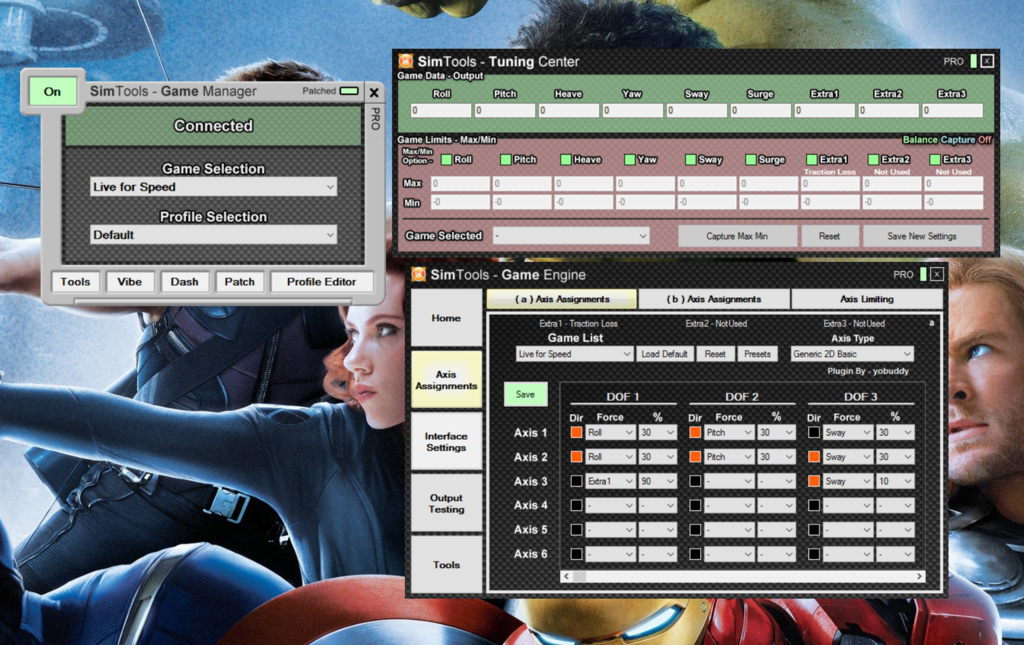1024x645 pixels.
Task: Click Pitch Max limit field
Action: click(523, 183)
